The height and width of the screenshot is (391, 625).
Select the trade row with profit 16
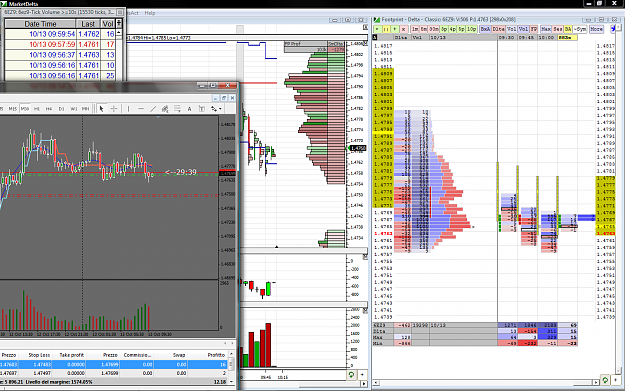(114, 364)
